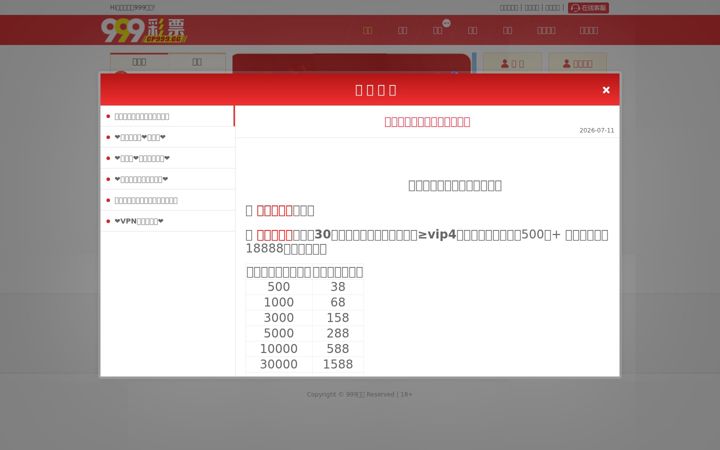Click the table cell showing 588
This screenshot has height=450, width=720.
[x=338, y=349]
